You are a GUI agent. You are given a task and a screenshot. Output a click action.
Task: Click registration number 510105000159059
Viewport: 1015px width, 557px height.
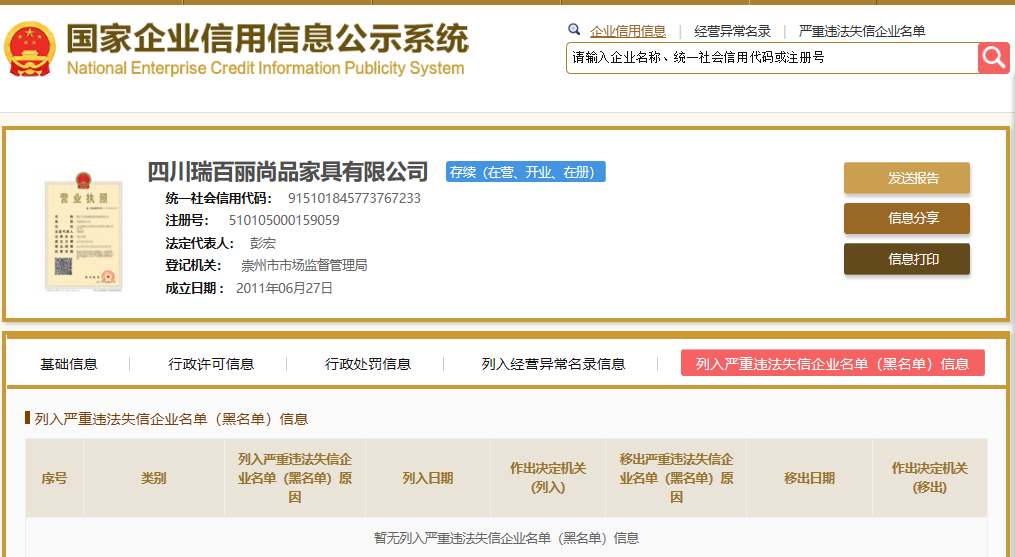pos(284,220)
